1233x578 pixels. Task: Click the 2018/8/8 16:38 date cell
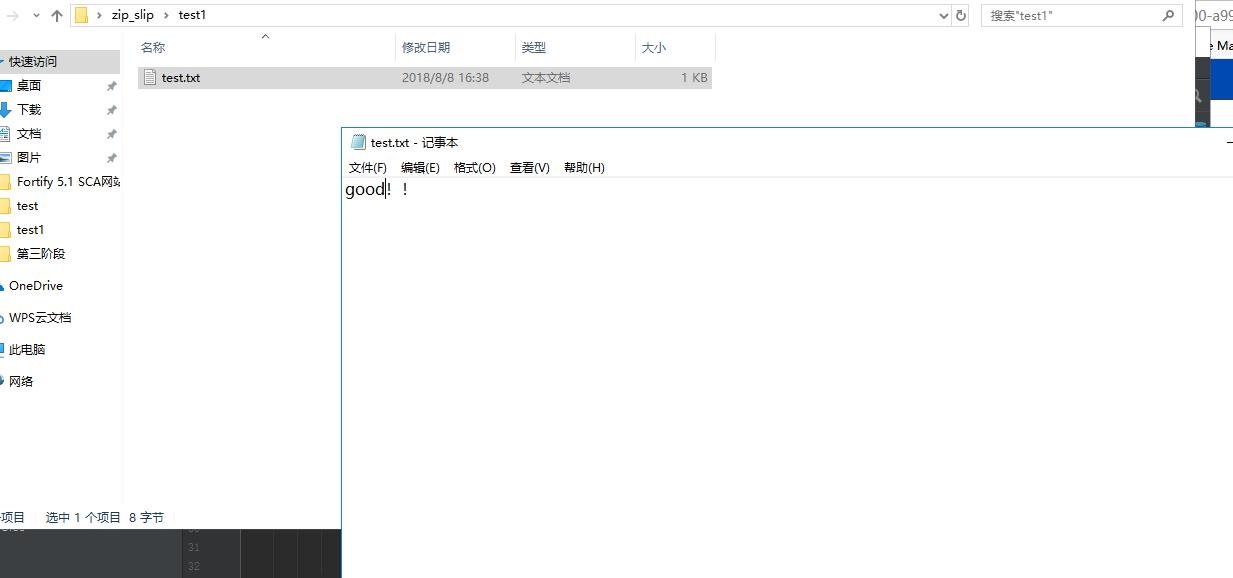pyautogui.click(x=445, y=77)
